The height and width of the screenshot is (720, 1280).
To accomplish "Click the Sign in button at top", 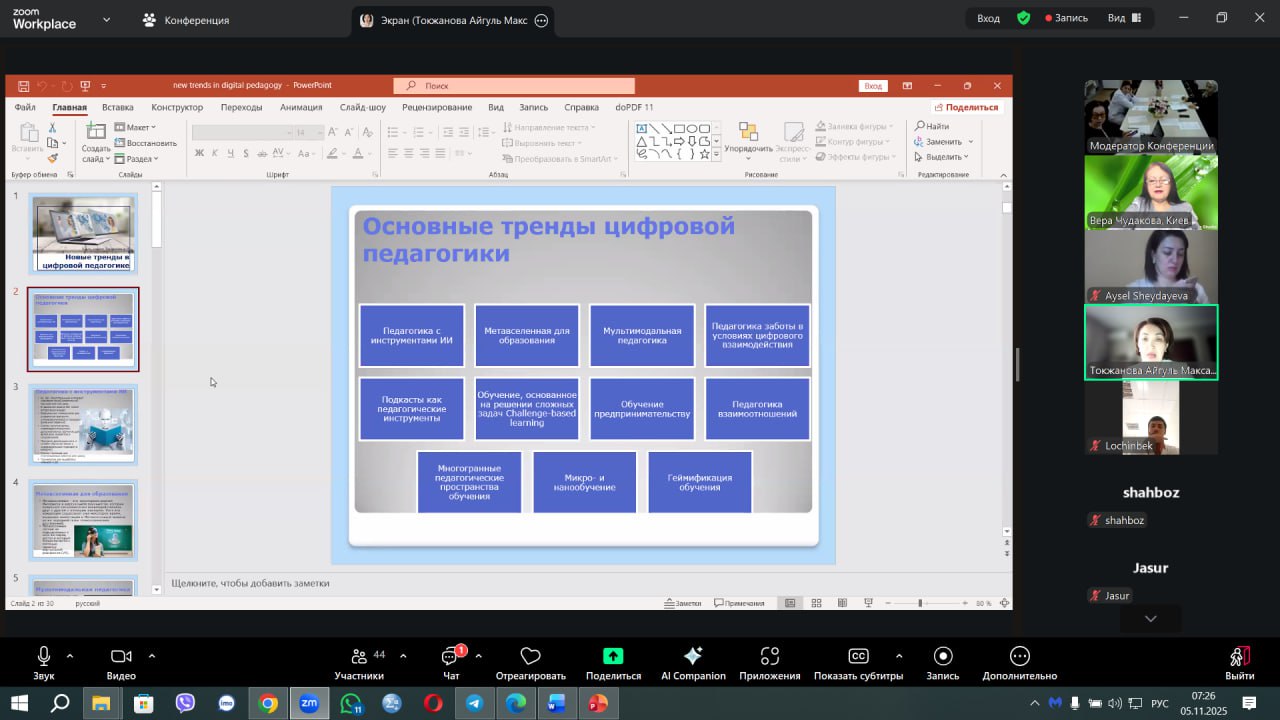I will pyautogui.click(x=988, y=18).
